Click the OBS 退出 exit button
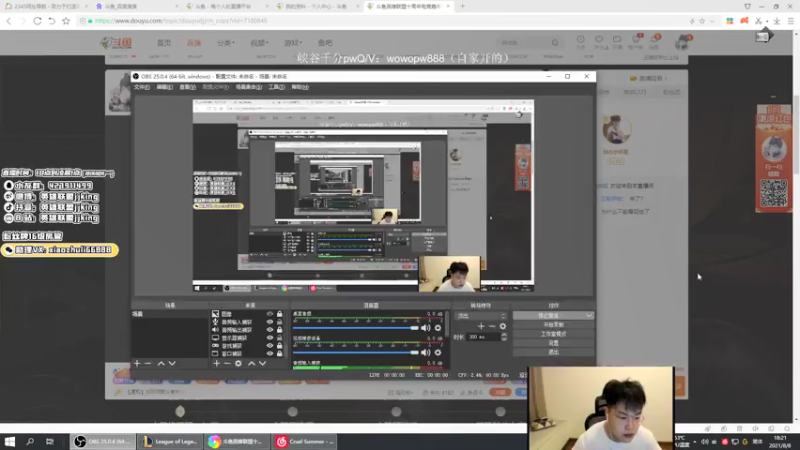The image size is (800, 450). pyautogui.click(x=554, y=352)
